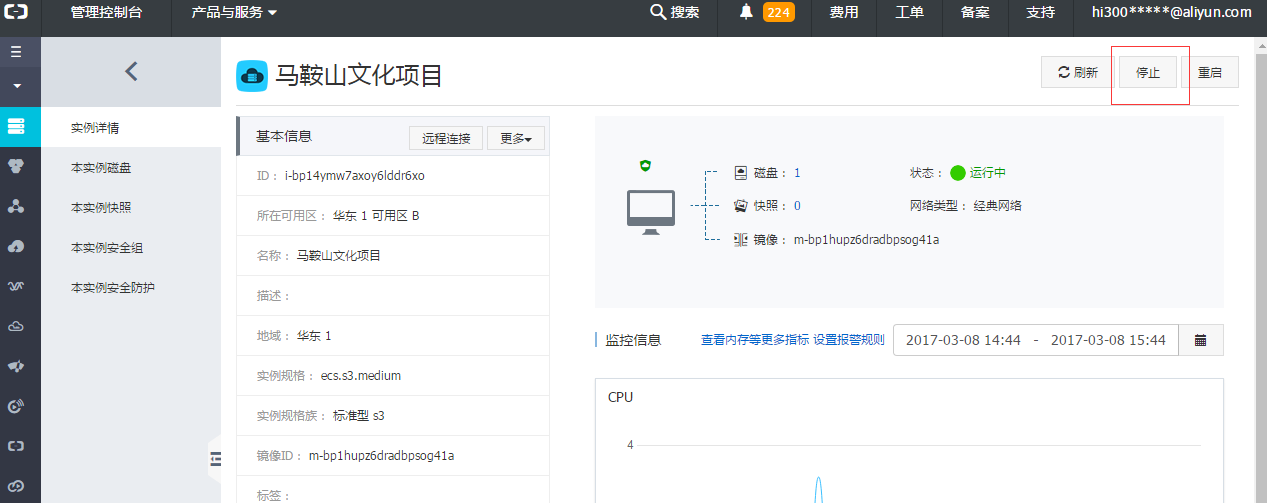The image size is (1267, 503).
Task: Click the orange 224 notification badge
Action: 779,12
